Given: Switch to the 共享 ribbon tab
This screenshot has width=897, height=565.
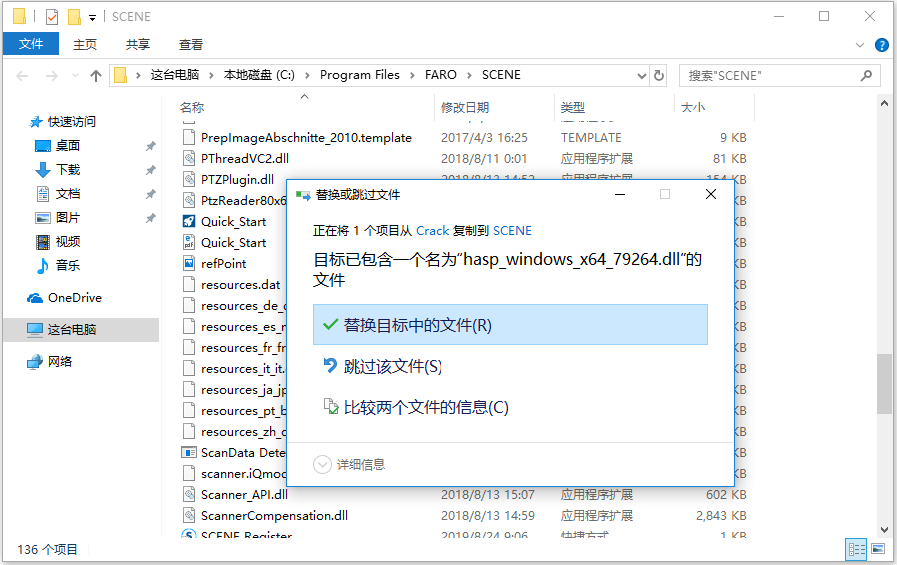Looking at the screenshot, I should point(137,44).
